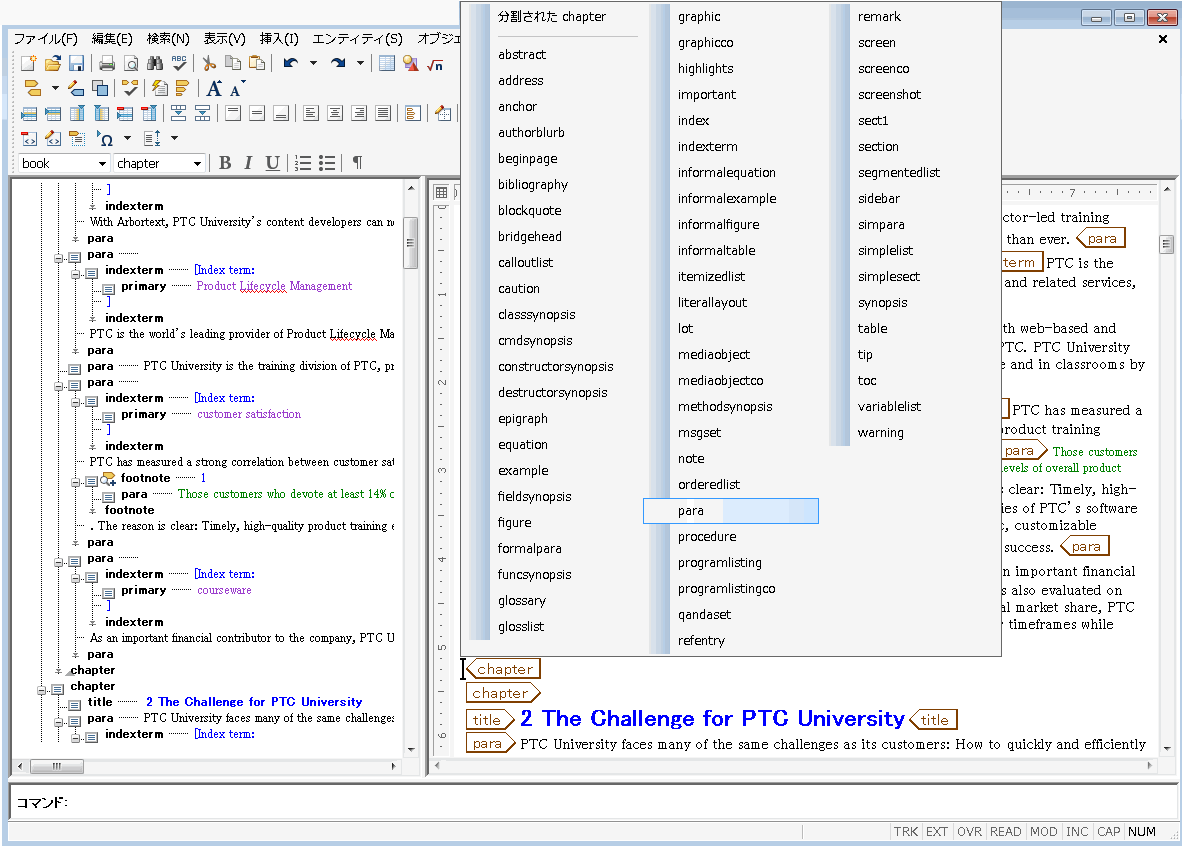Click 'Index term:' link above 'customer satisfaction'
The image size is (1182, 846).
tap(225, 398)
